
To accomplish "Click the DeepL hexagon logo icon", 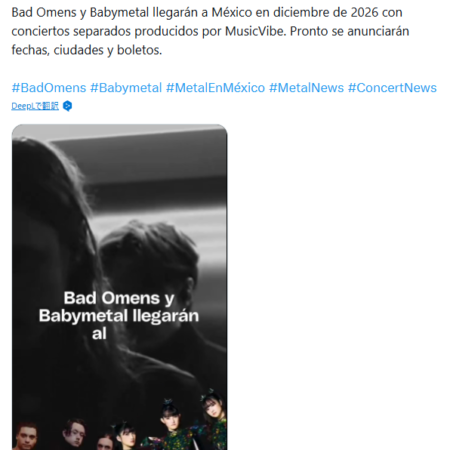I will (67, 106).
